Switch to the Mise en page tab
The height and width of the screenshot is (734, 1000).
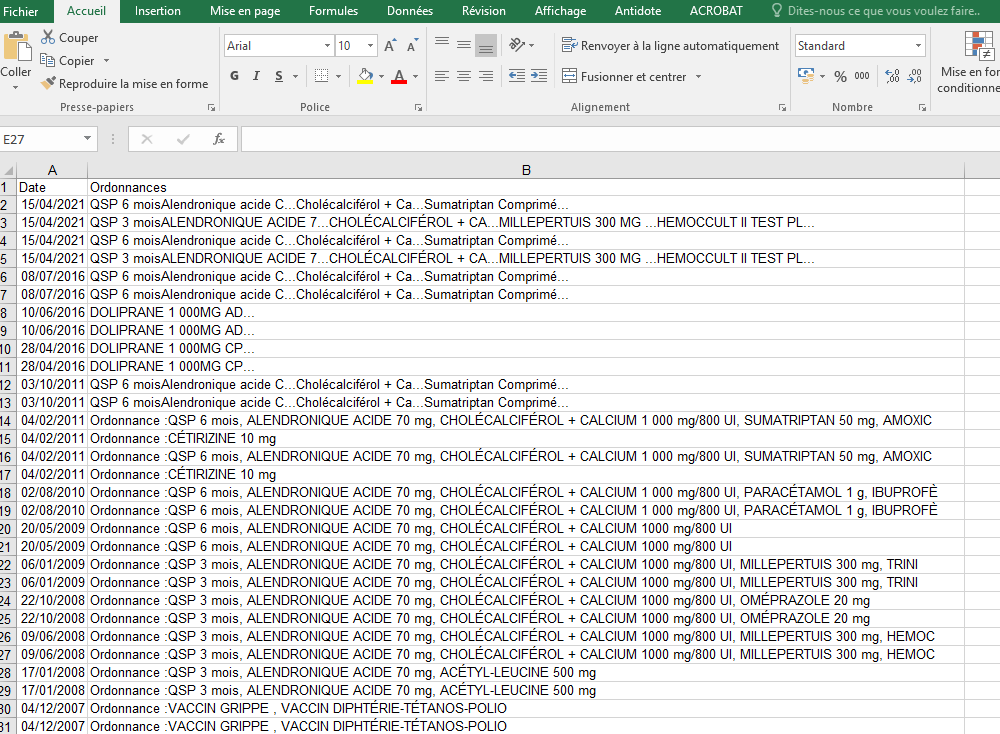(x=245, y=11)
